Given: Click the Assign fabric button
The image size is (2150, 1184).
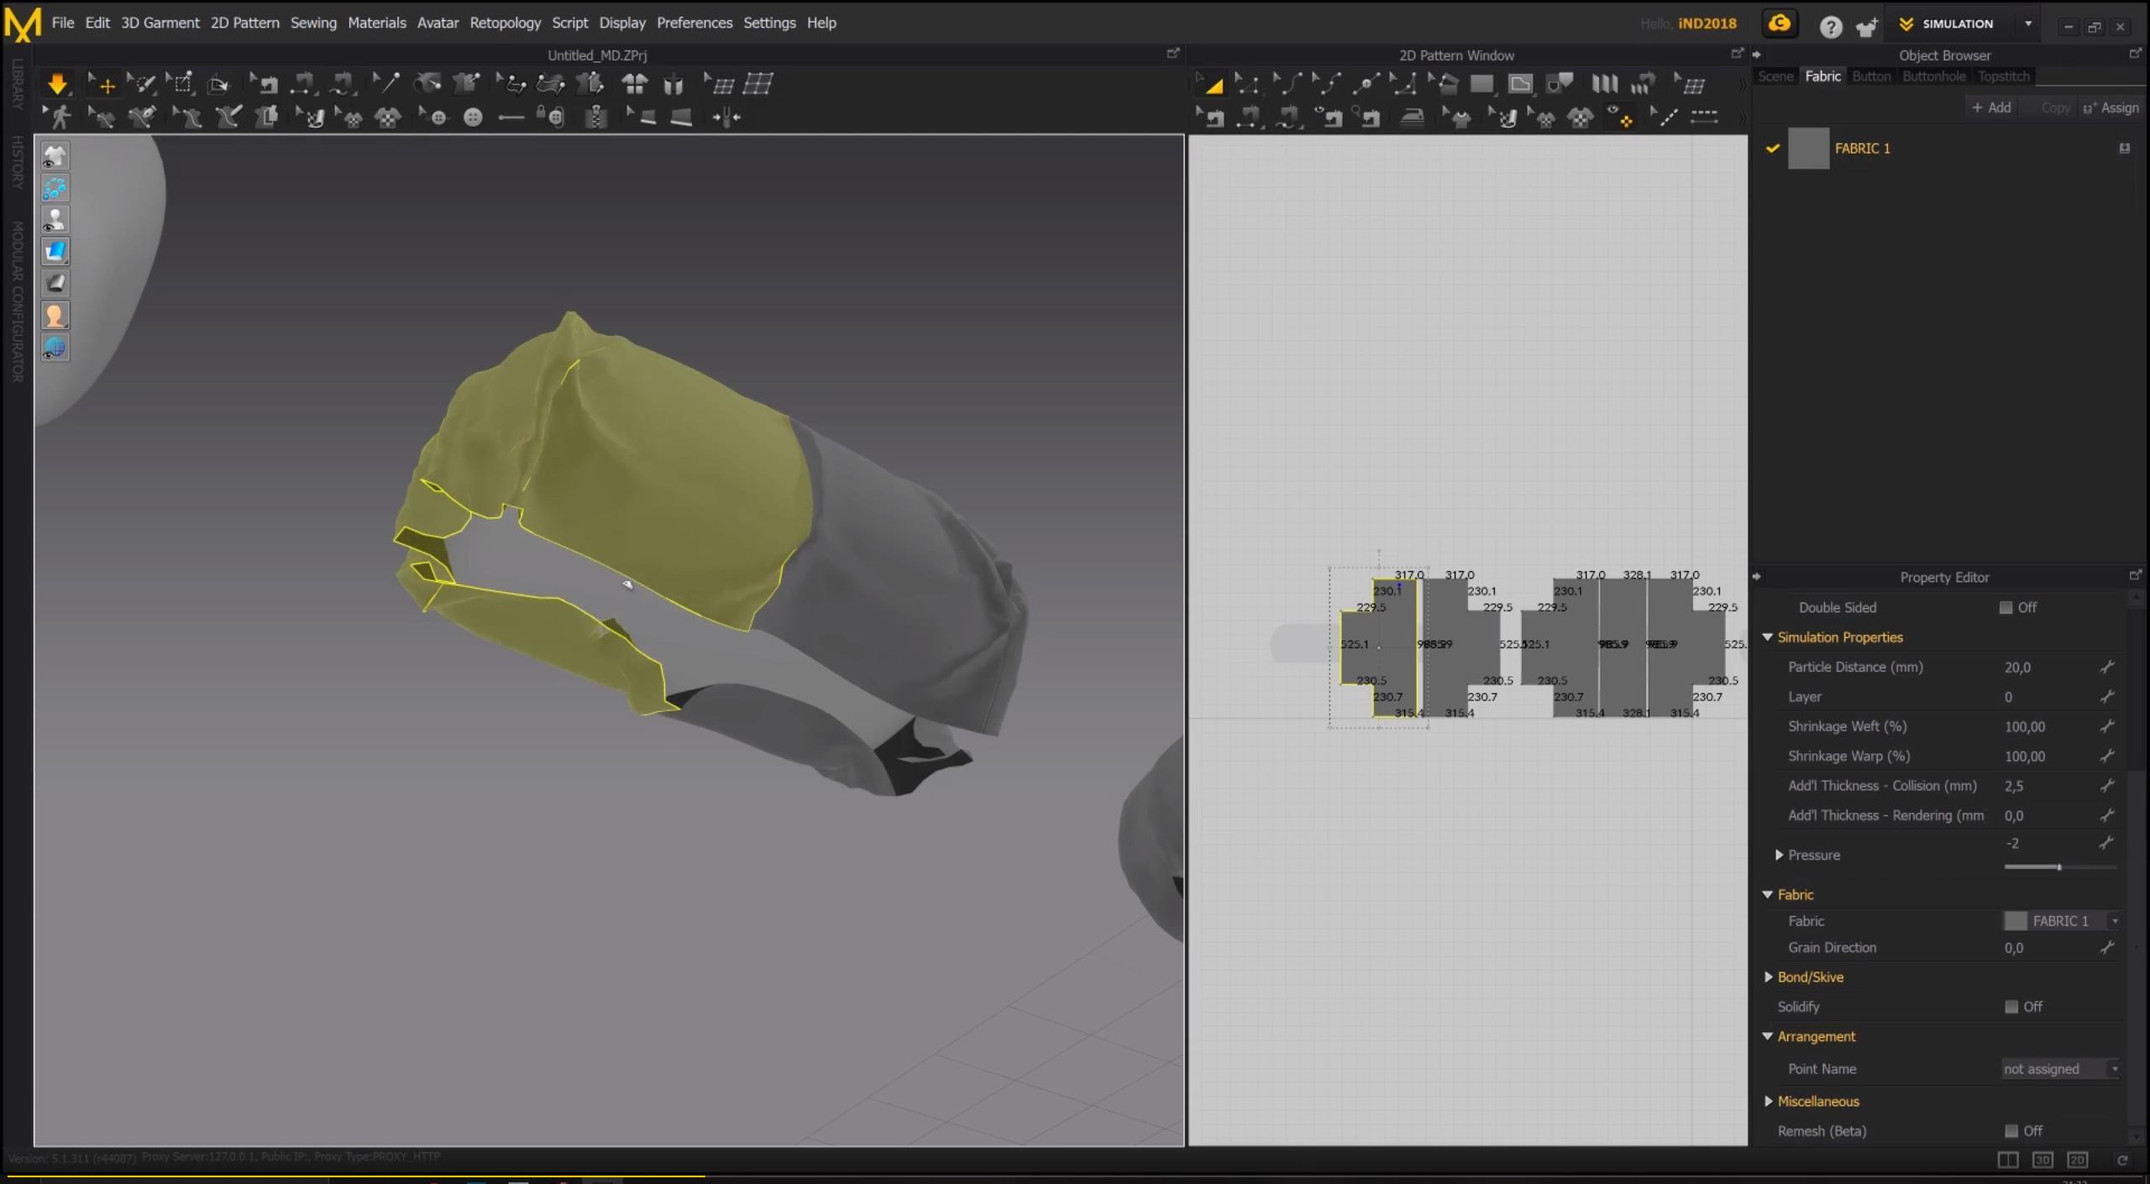Looking at the screenshot, I should [2111, 108].
